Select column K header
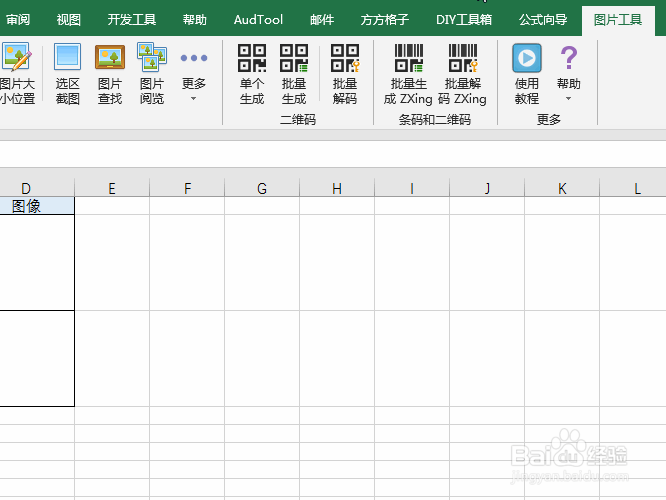 point(562,188)
